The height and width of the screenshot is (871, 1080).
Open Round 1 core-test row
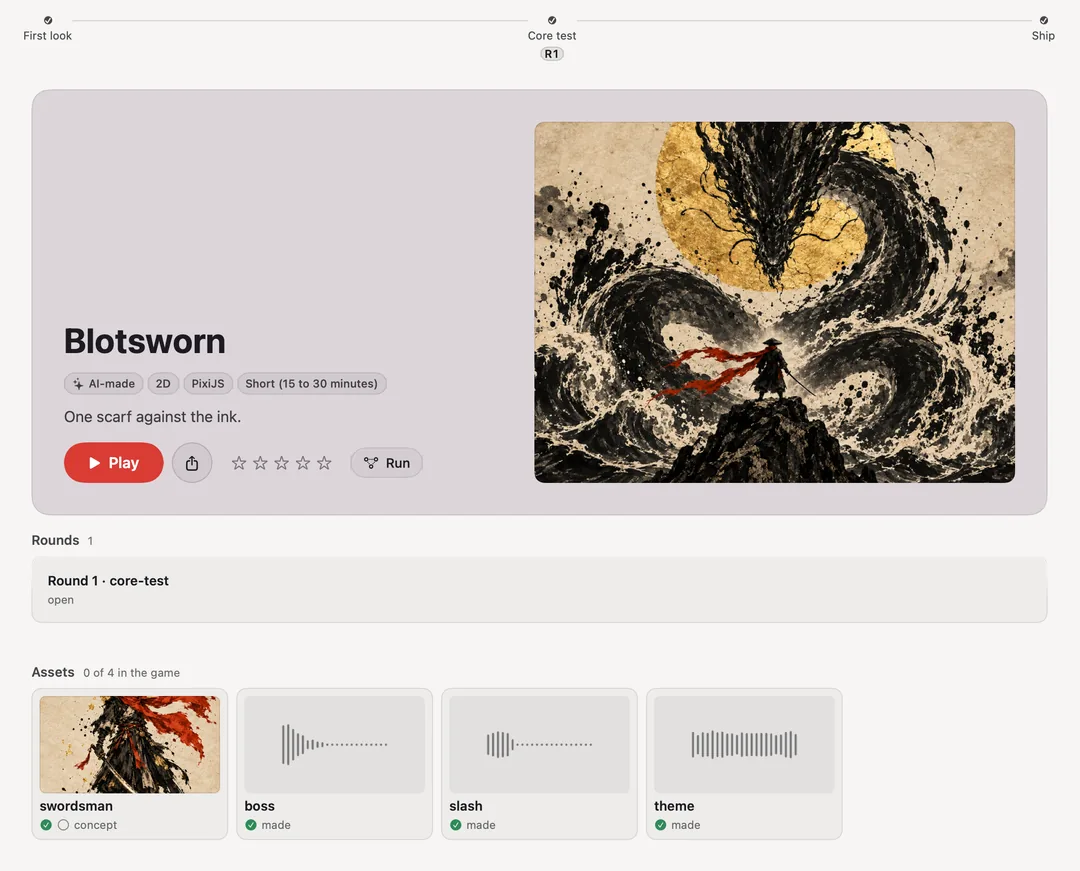click(x=539, y=589)
